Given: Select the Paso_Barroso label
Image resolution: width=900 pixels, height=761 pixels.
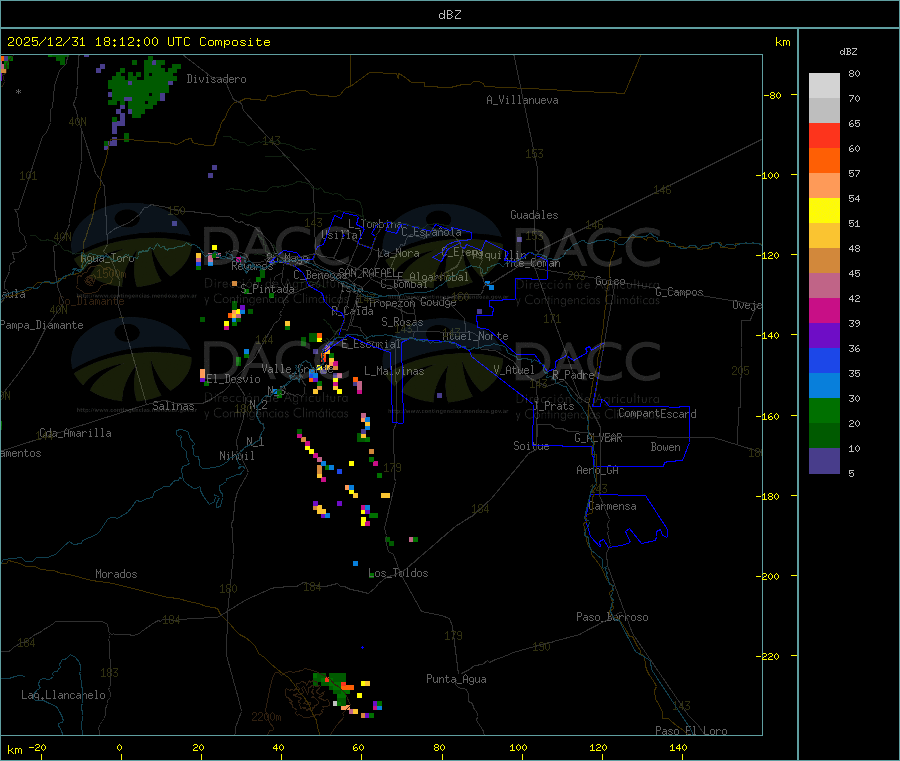Looking at the screenshot, I should point(612,617).
